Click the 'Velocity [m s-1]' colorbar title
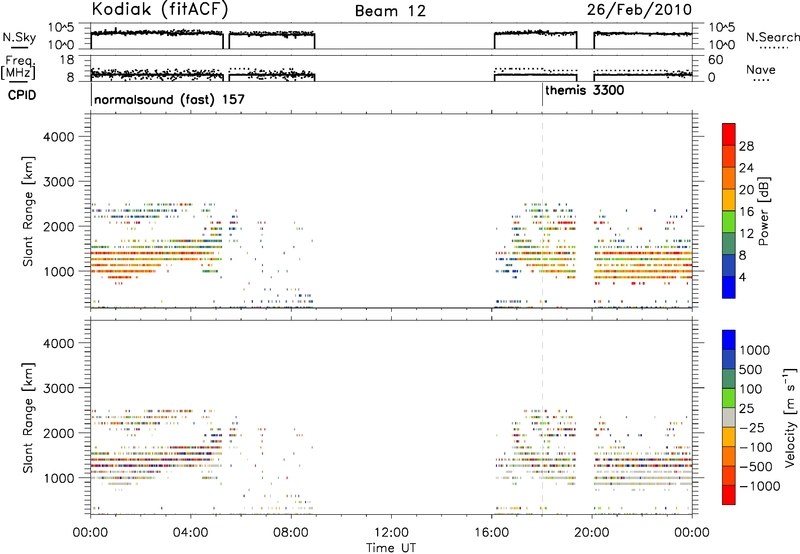This screenshot has width=800, height=554. click(x=790, y=417)
